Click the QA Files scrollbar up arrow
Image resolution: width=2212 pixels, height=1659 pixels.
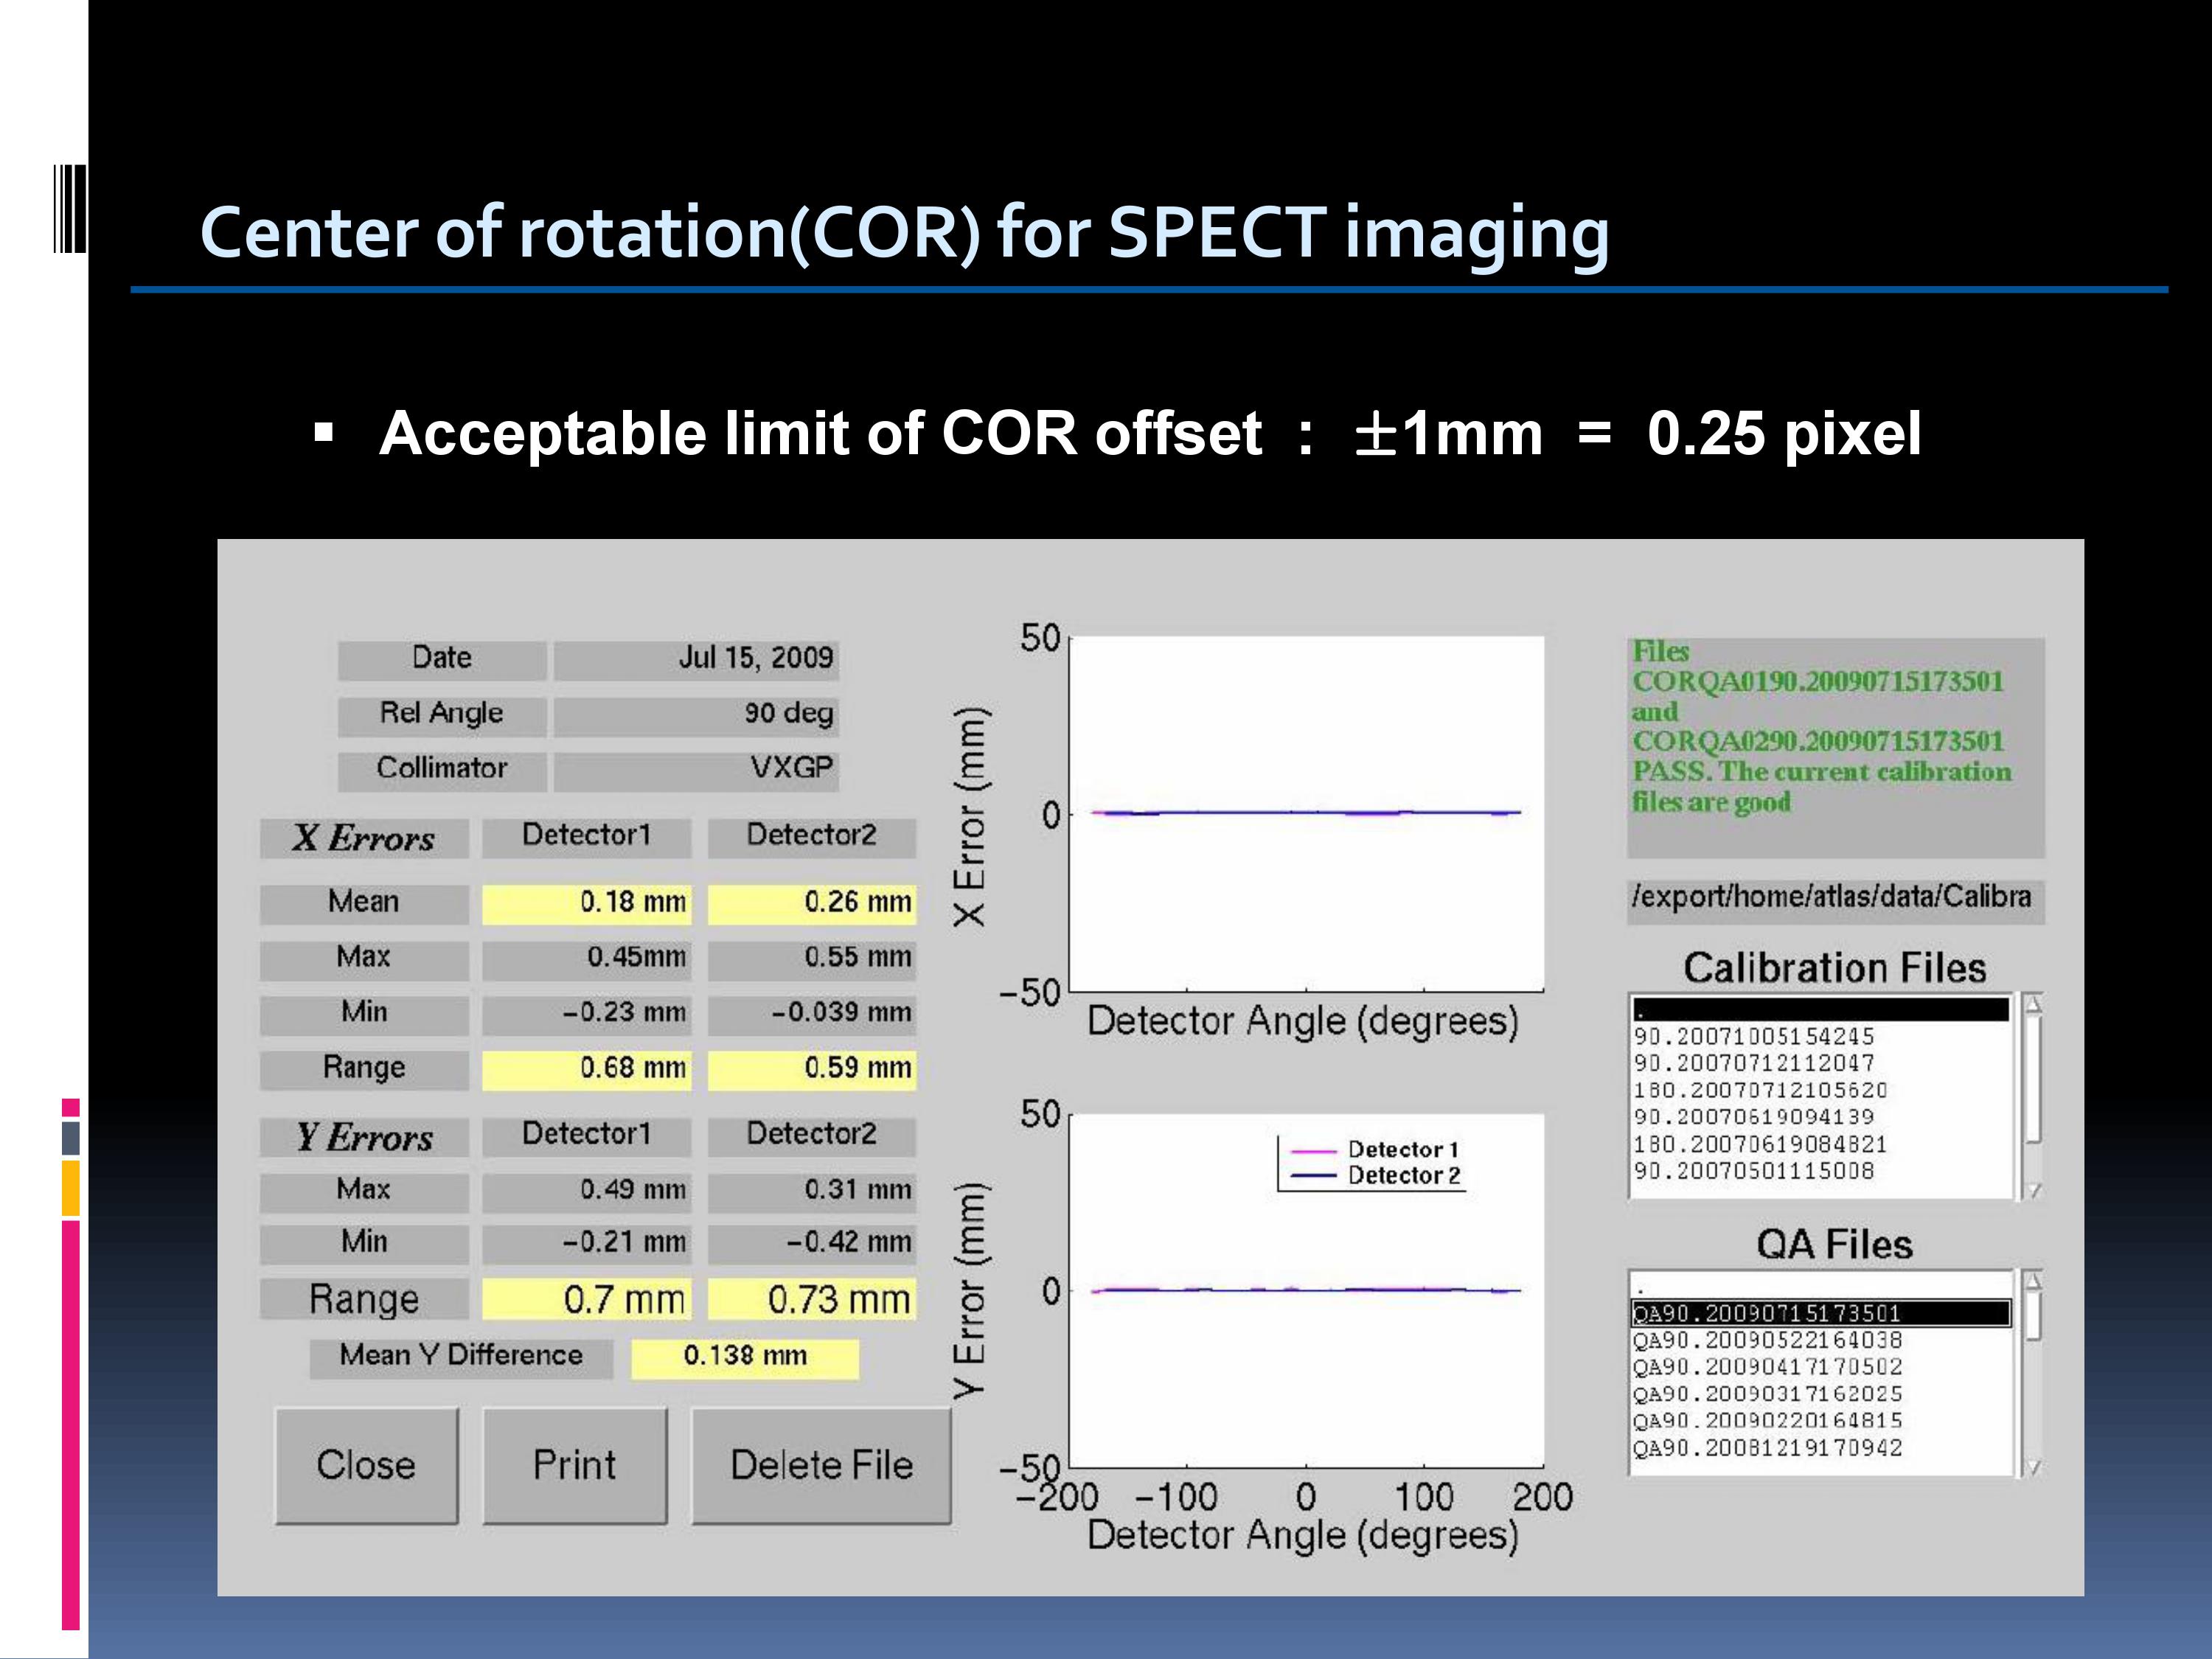click(2033, 1281)
